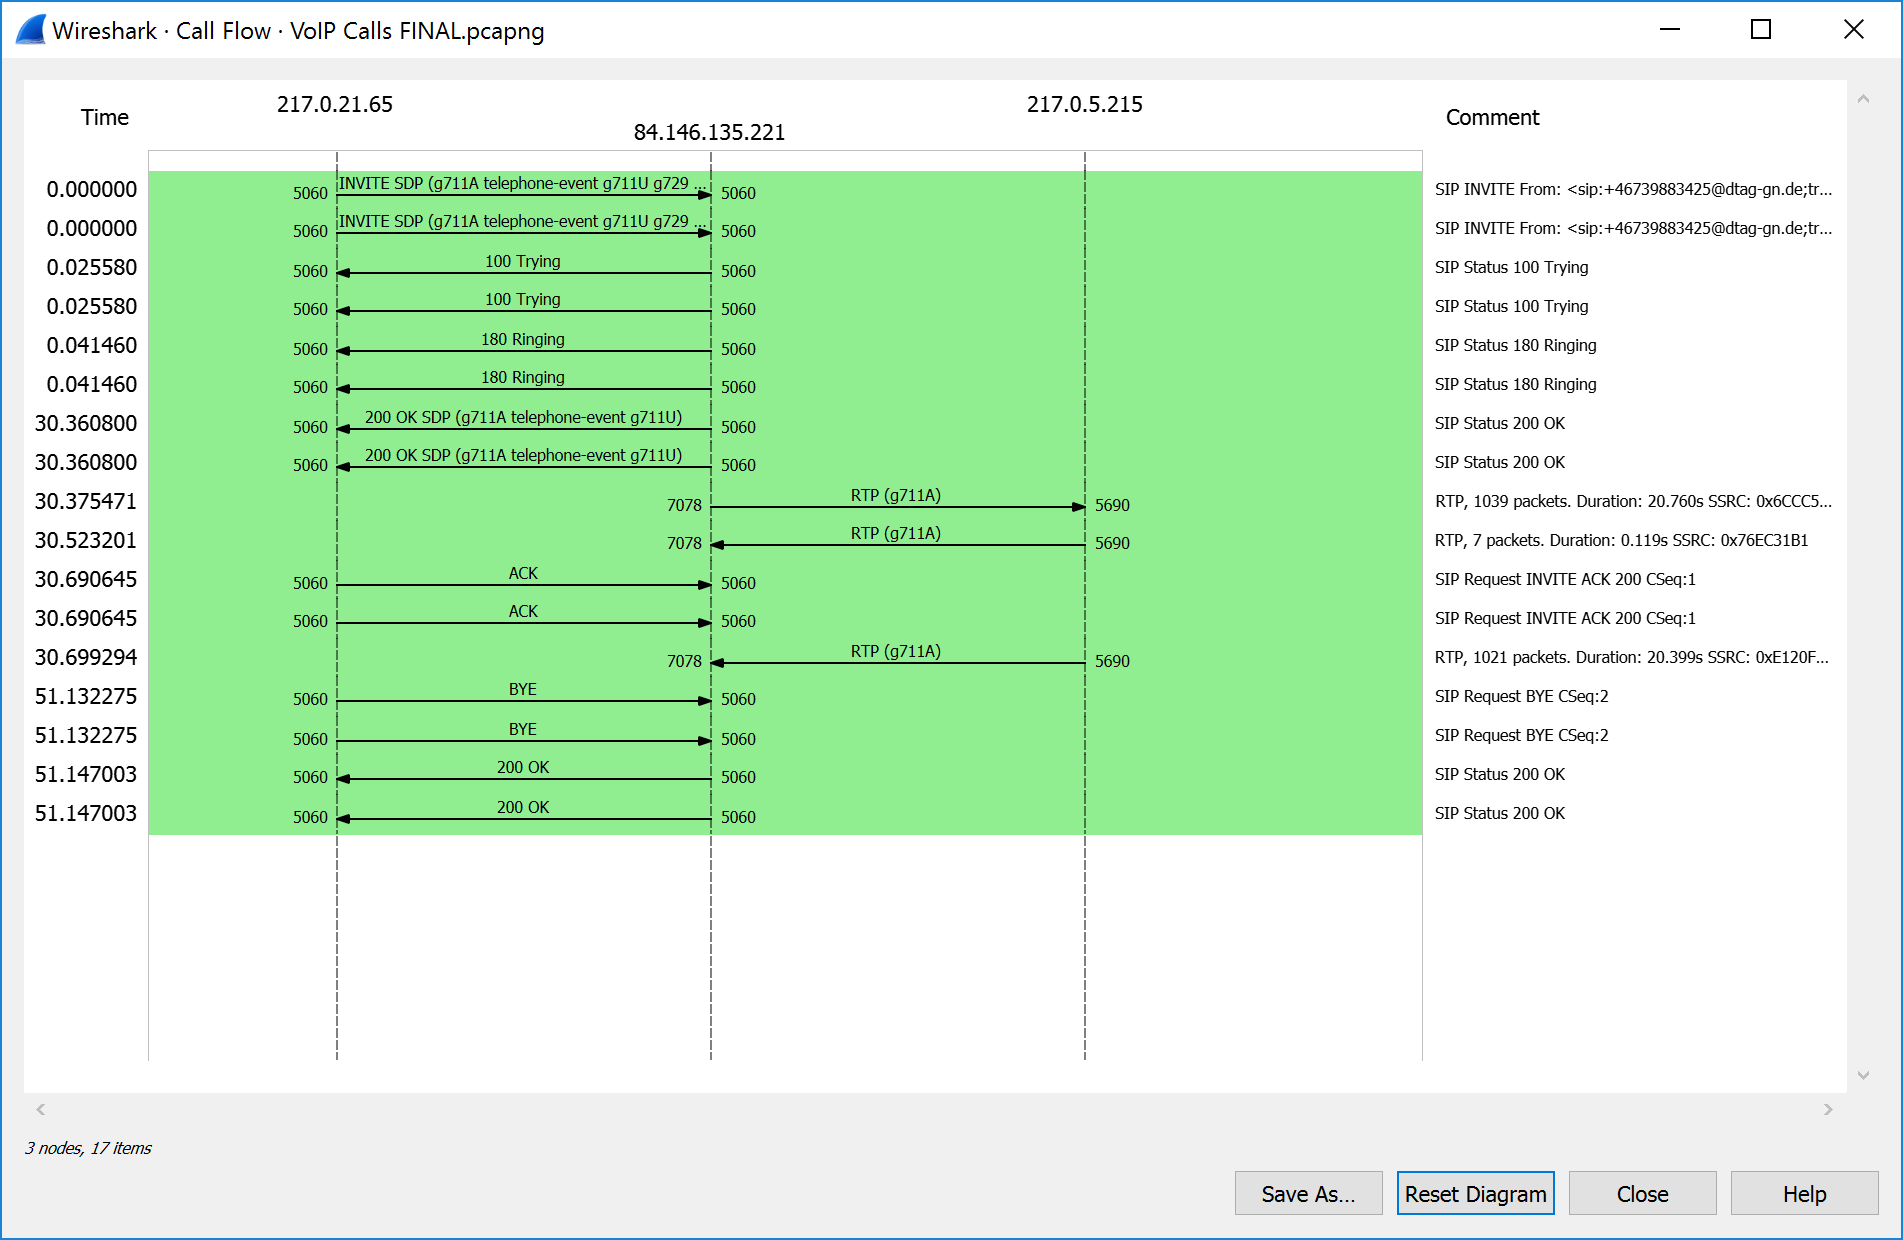Select the RTP arrow at time 30.523201
The width and height of the screenshot is (1903, 1240).
pyautogui.click(x=897, y=544)
